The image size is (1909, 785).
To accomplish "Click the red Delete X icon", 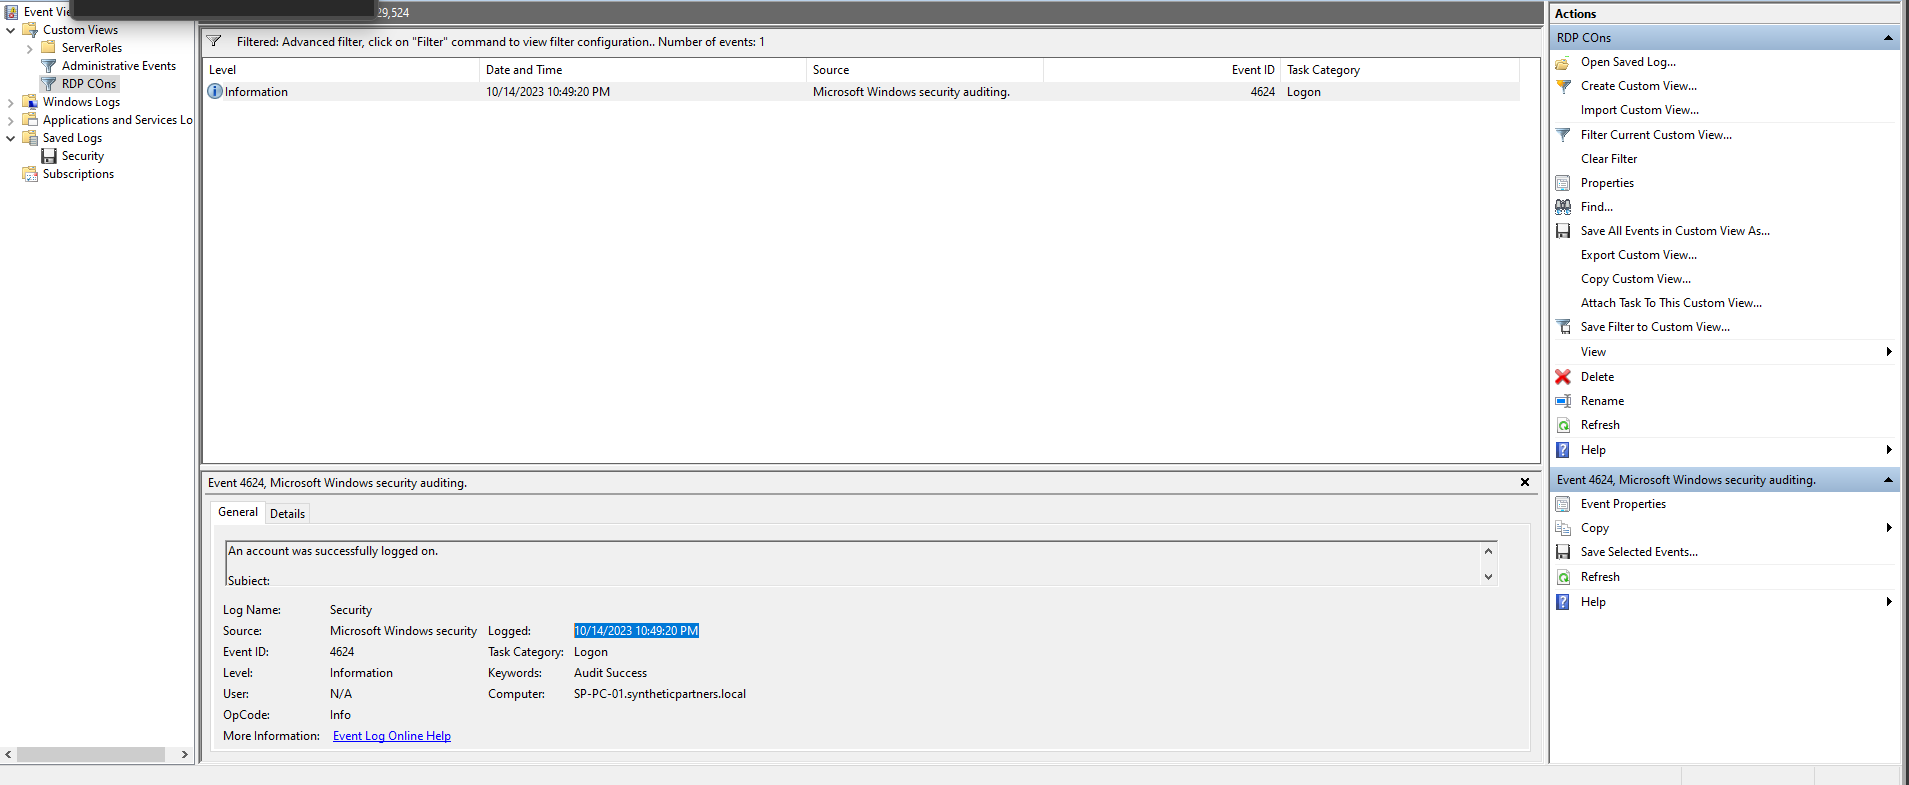I will [1563, 377].
